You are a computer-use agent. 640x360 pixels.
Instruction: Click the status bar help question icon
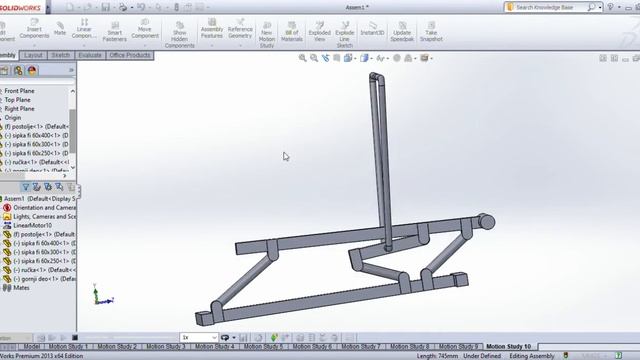619,356
